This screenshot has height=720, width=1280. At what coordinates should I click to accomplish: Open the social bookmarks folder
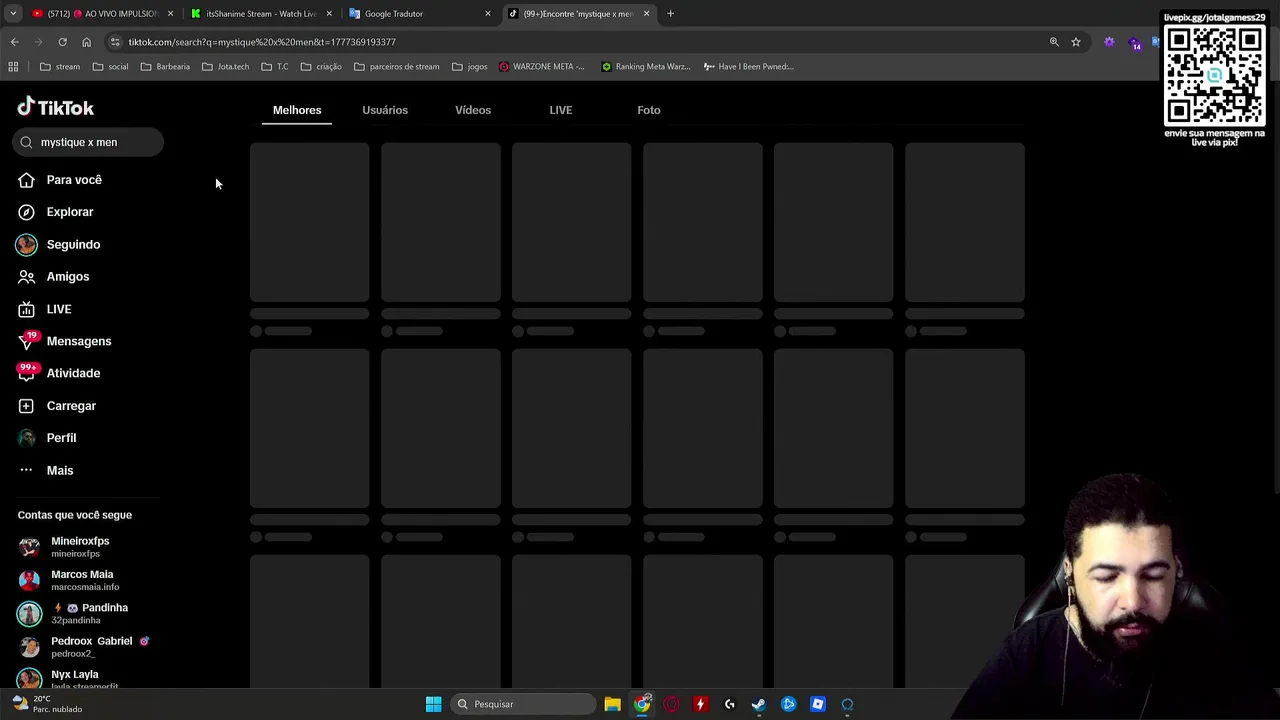pyautogui.click(x=110, y=67)
